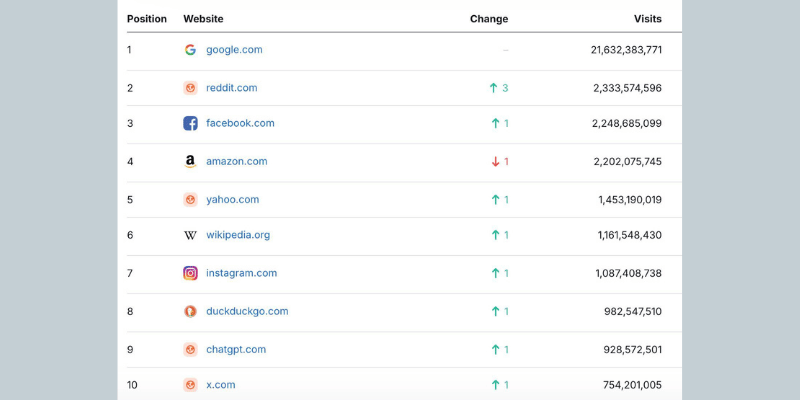Select visits value 2,248,685,099
Viewport: 800px width, 400px height.
(627, 123)
